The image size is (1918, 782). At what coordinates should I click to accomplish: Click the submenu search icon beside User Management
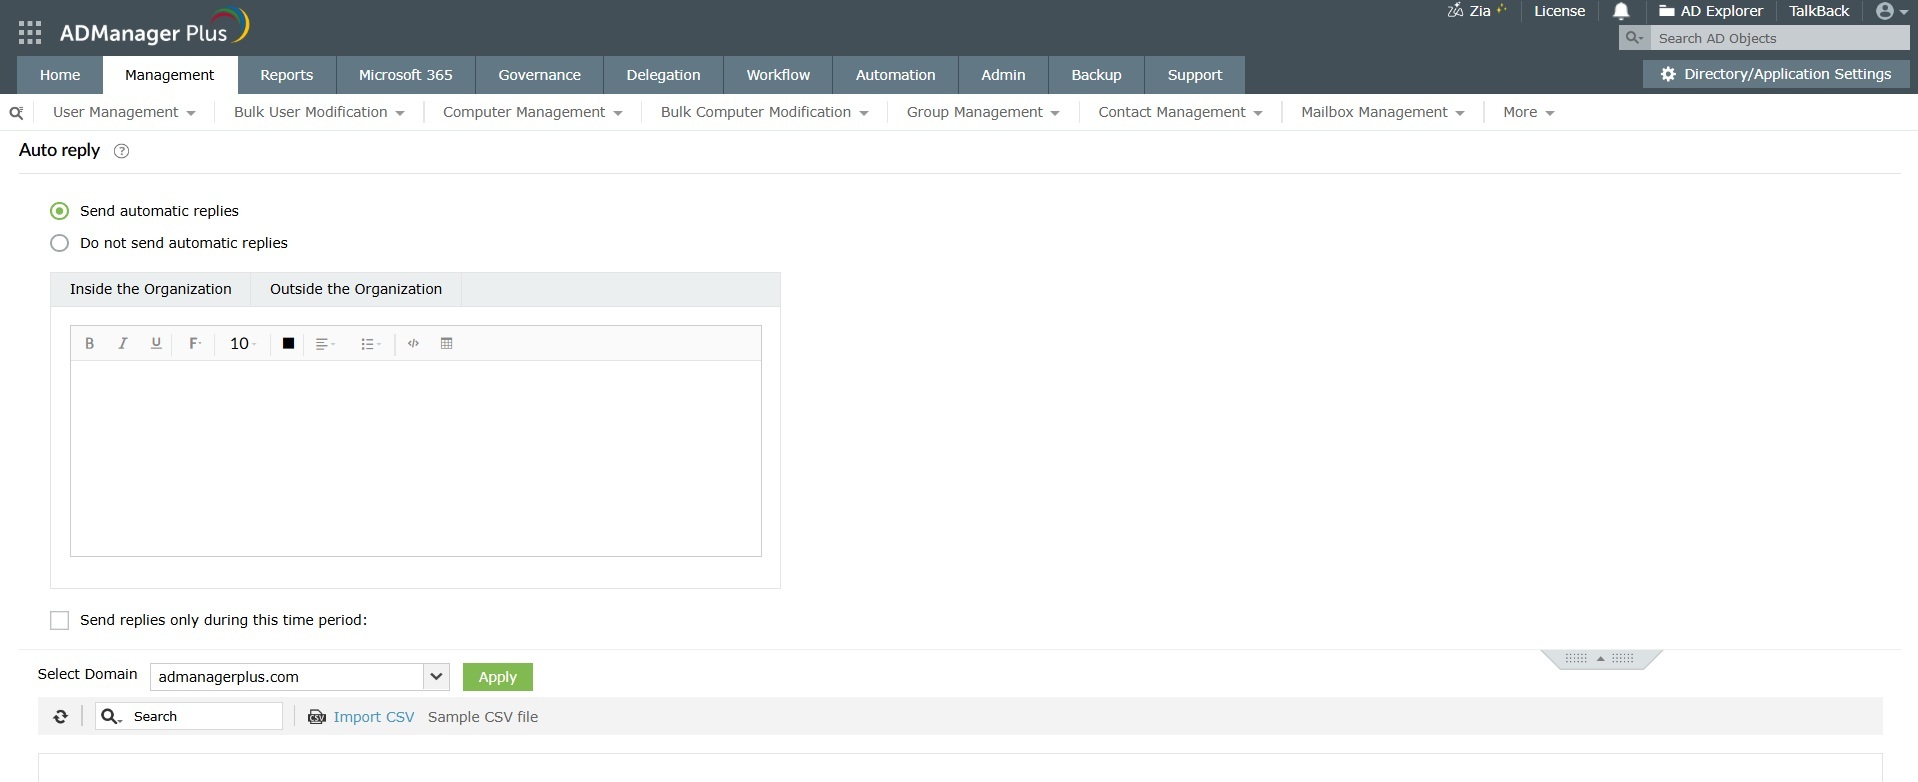pos(16,113)
